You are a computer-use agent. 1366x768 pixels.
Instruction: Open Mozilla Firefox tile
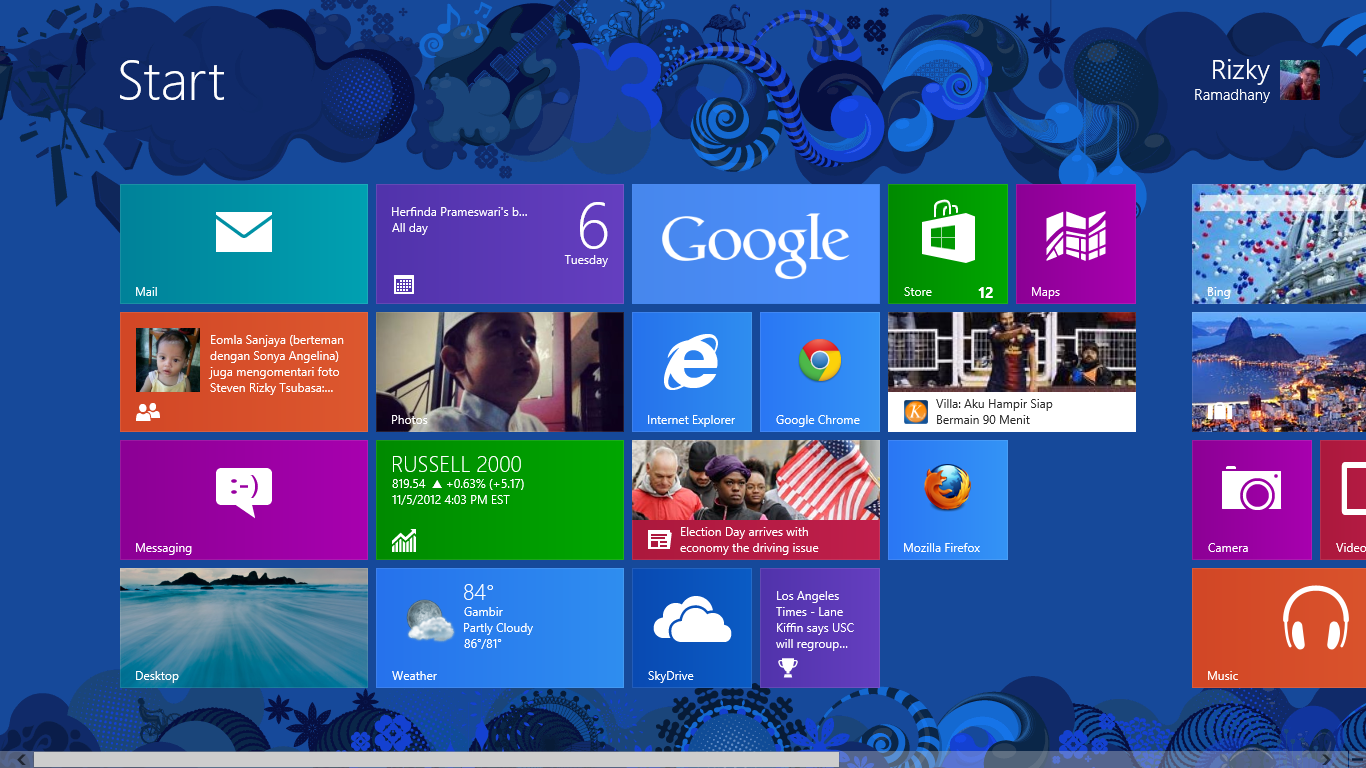pyautogui.click(x=947, y=500)
